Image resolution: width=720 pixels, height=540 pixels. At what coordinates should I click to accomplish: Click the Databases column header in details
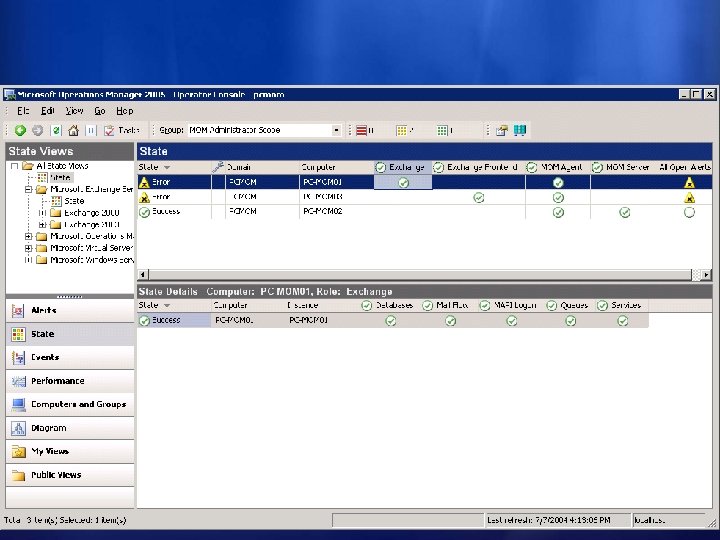387,305
